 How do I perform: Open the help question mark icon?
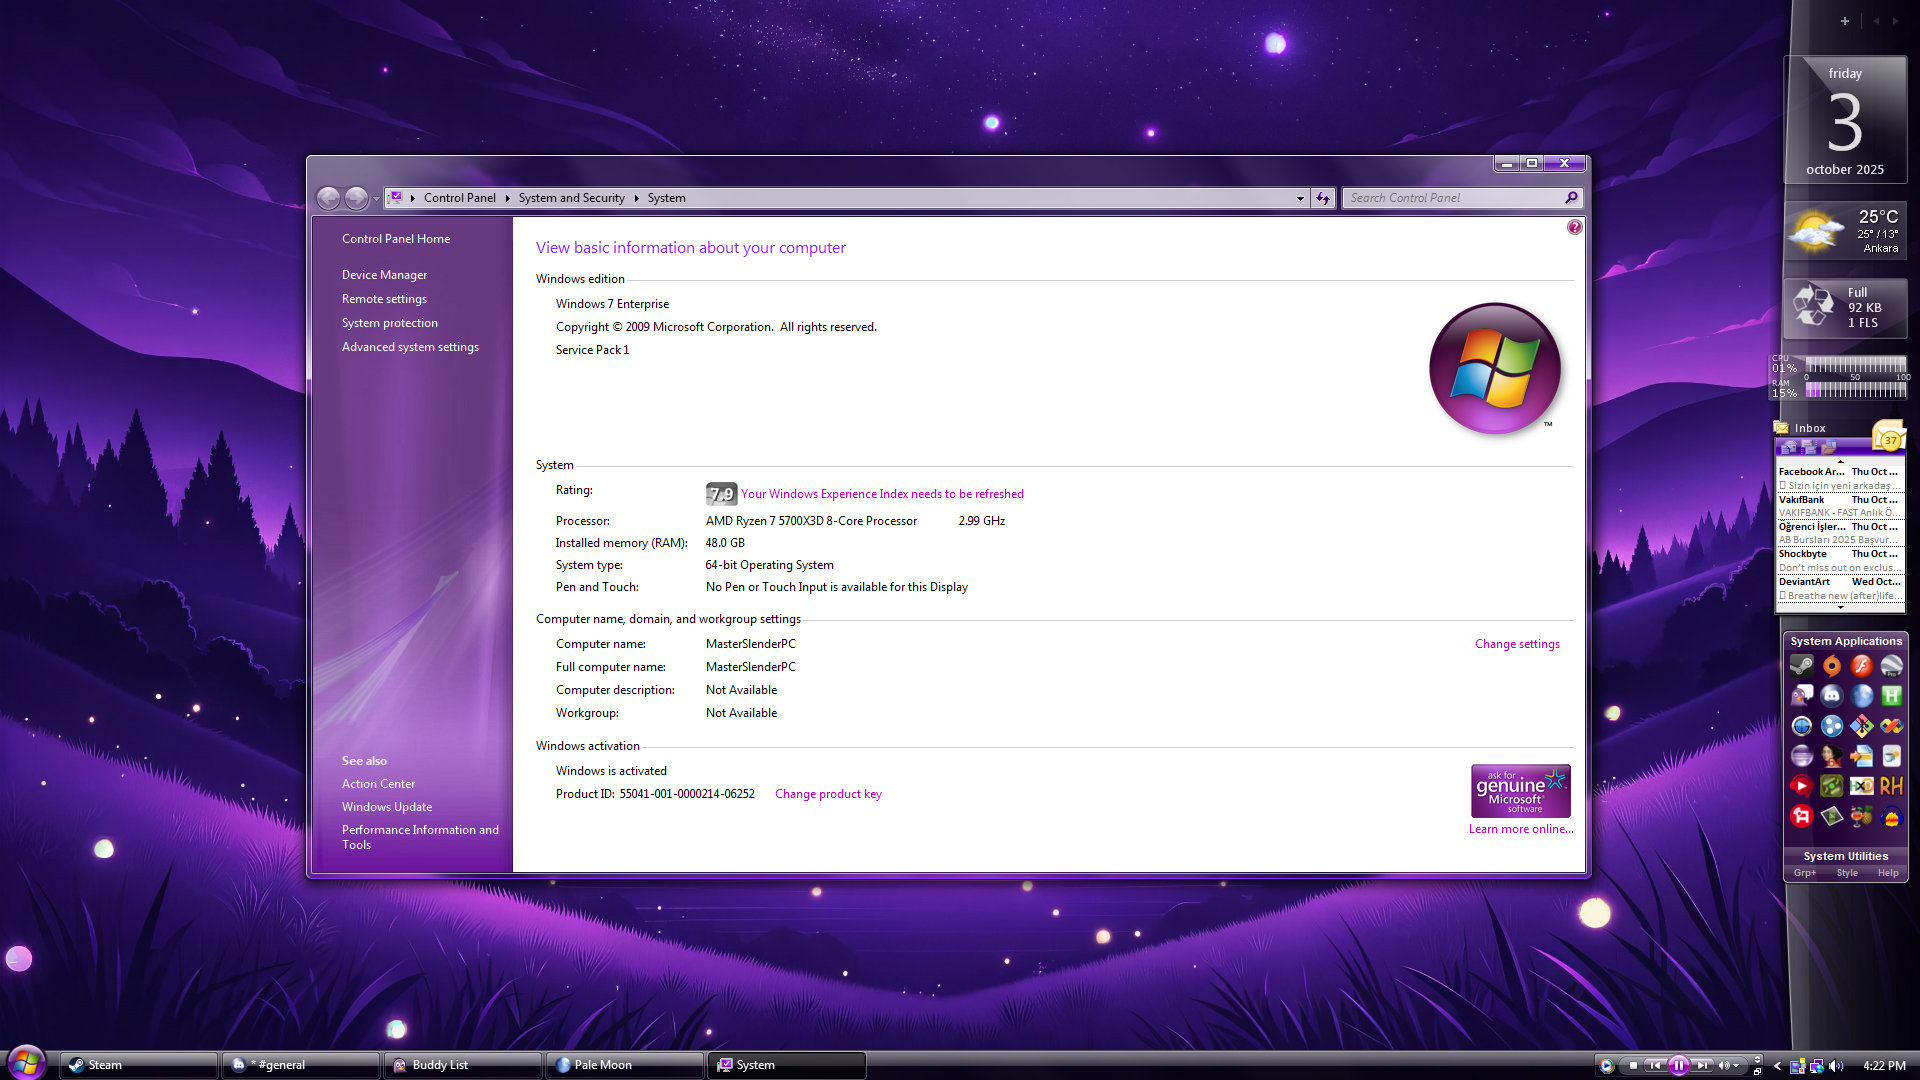1575,227
